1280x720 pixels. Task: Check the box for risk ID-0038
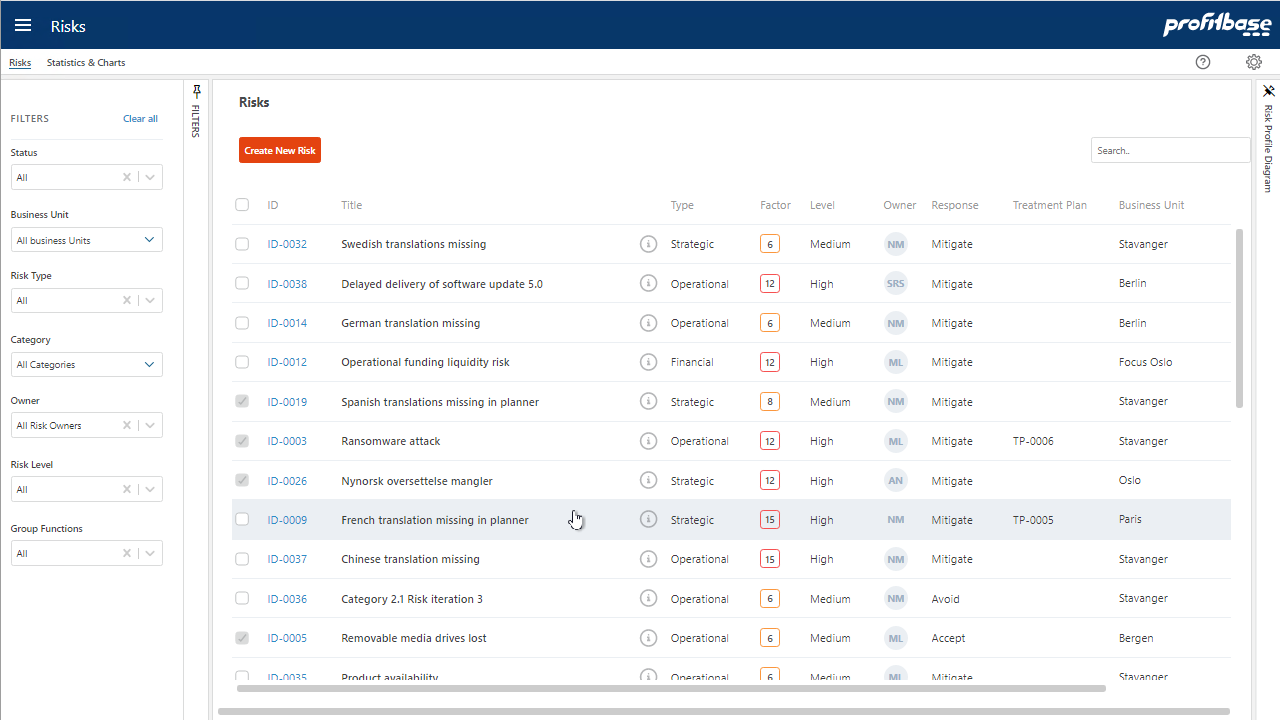pos(242,283)
